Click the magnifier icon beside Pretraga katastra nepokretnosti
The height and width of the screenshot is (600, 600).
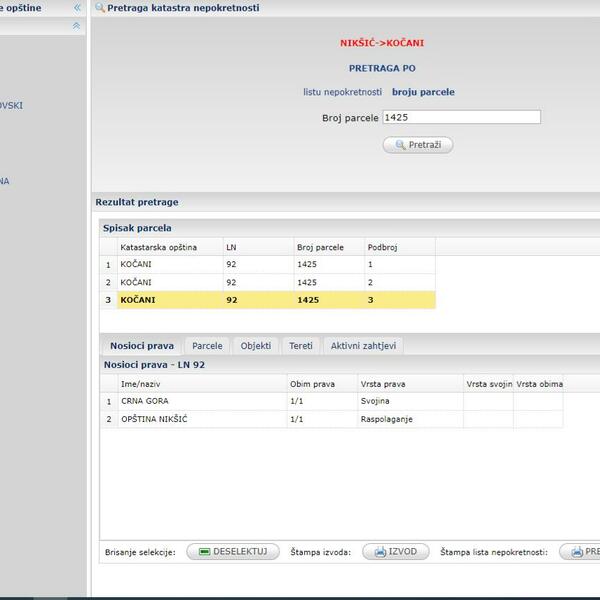[x=100, y=8]
